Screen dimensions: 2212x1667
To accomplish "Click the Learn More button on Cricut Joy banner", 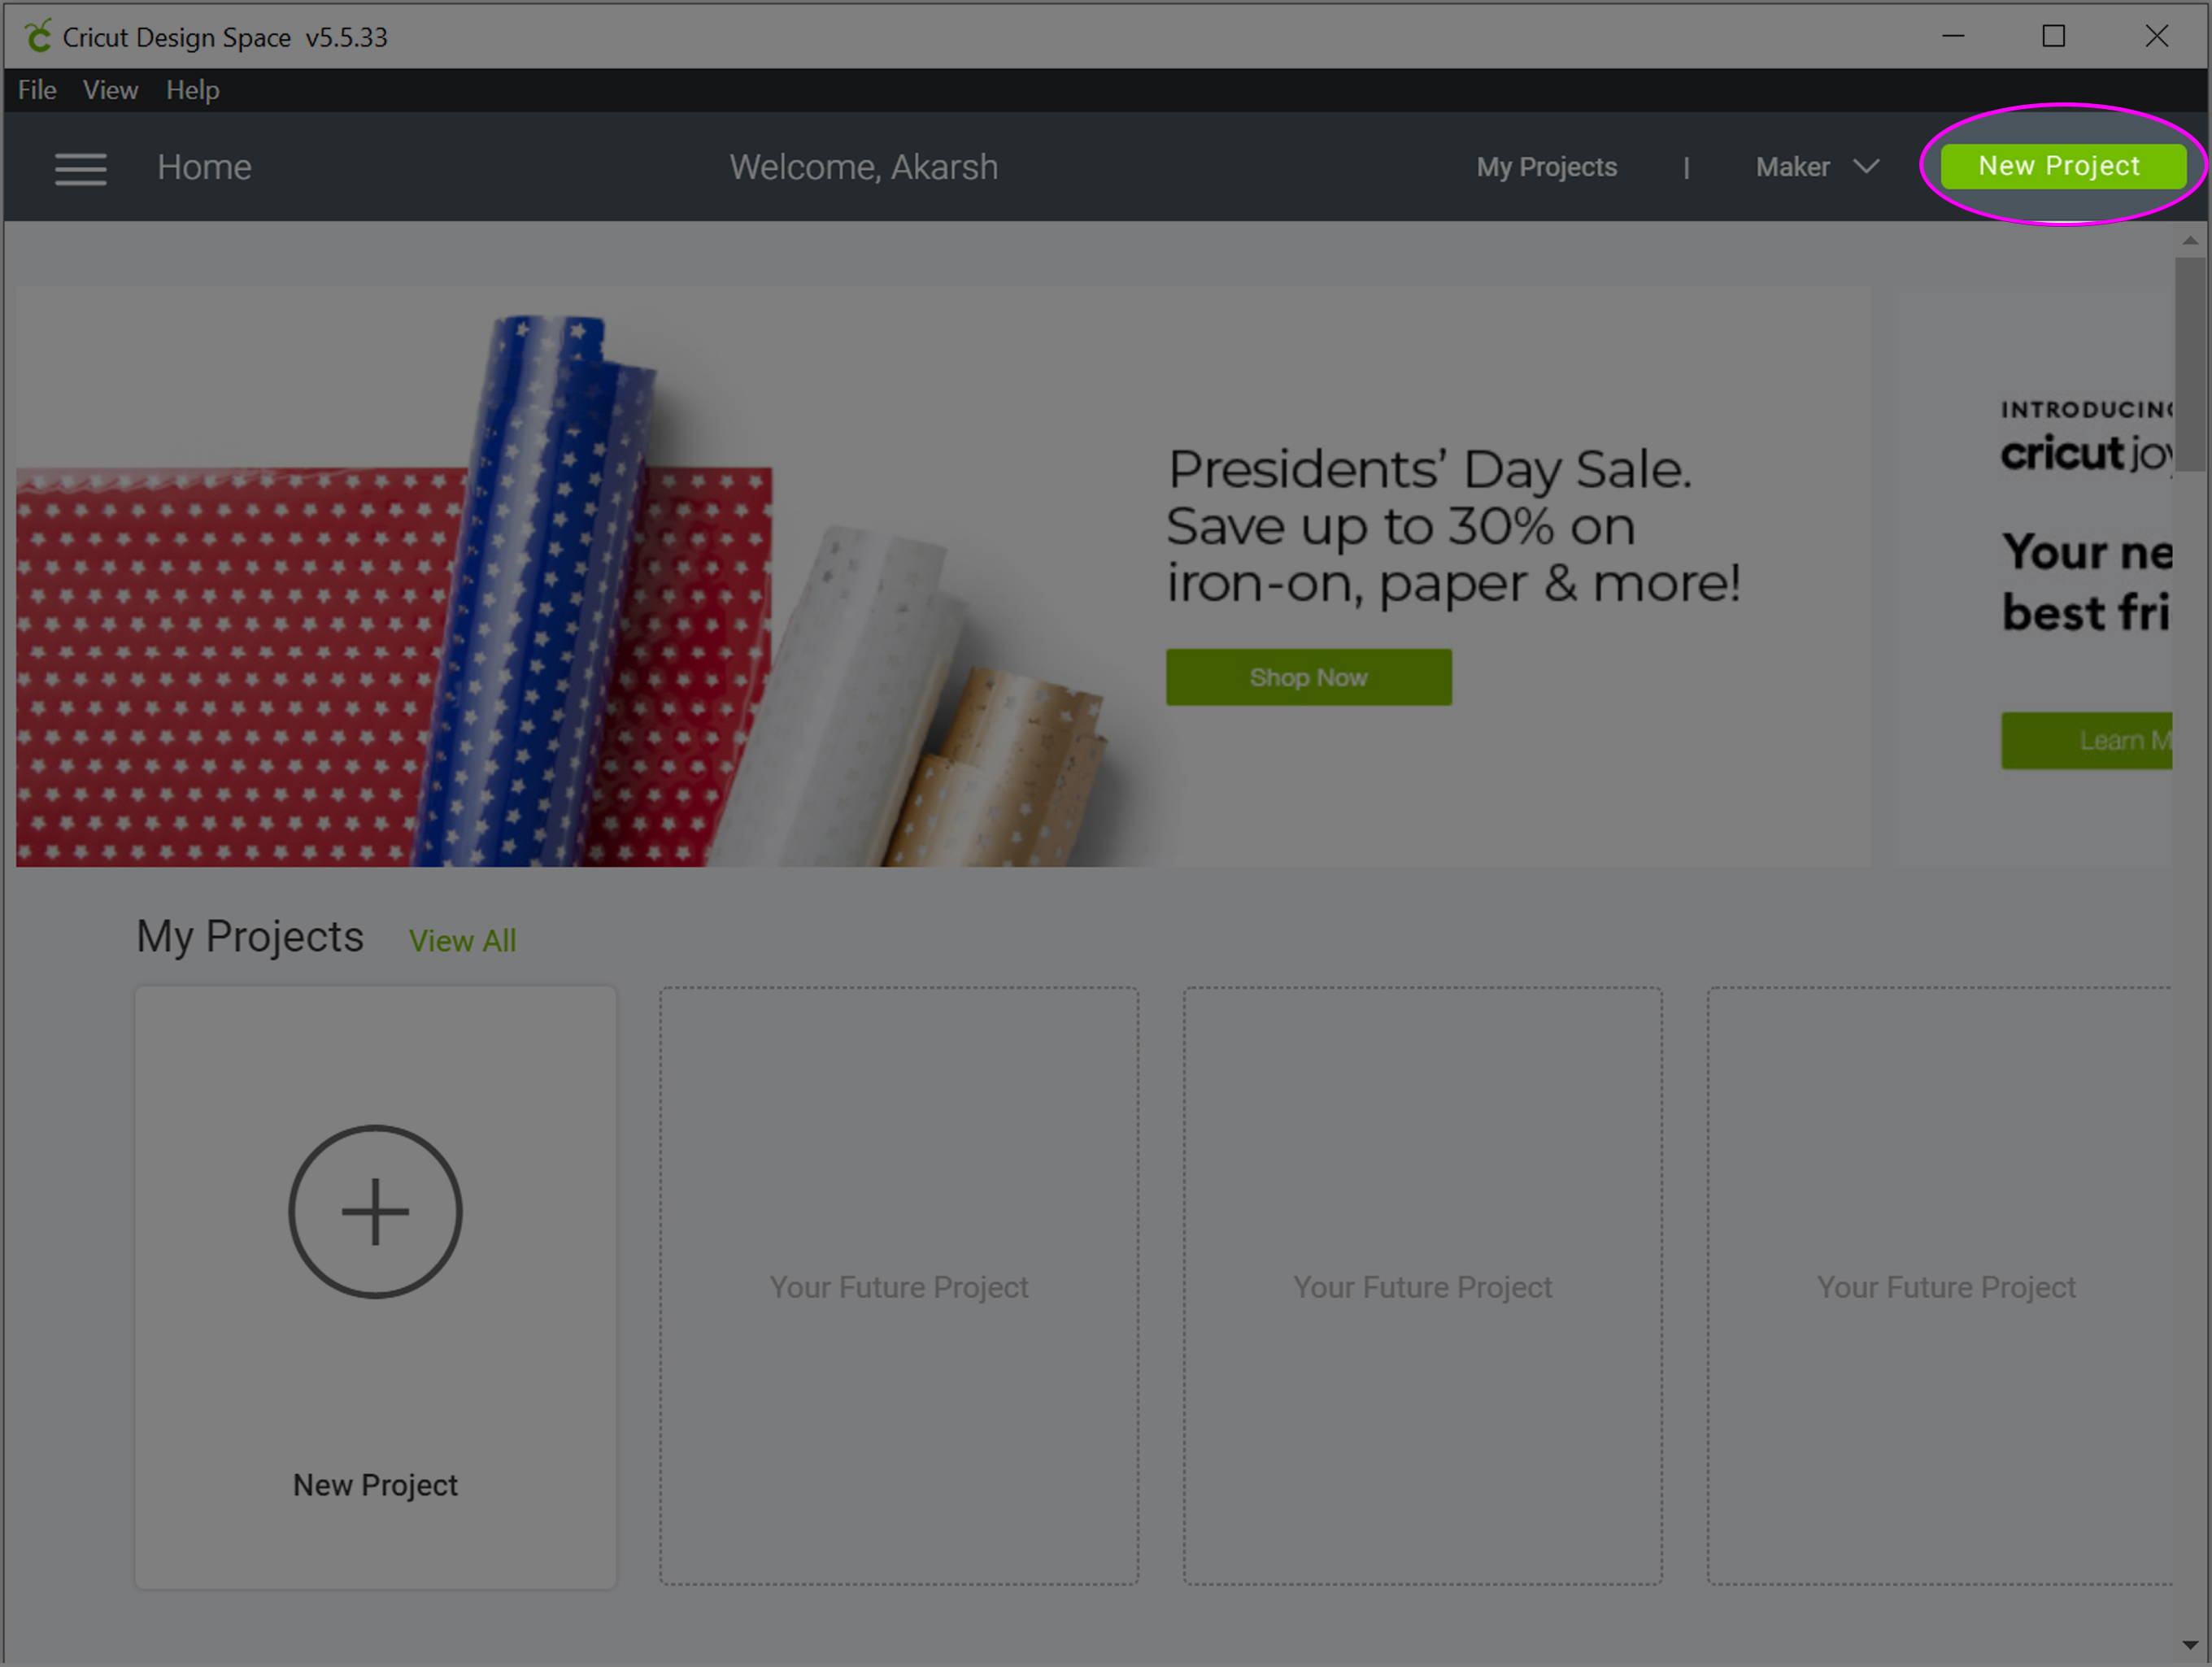I will [x=2086, y=740].
